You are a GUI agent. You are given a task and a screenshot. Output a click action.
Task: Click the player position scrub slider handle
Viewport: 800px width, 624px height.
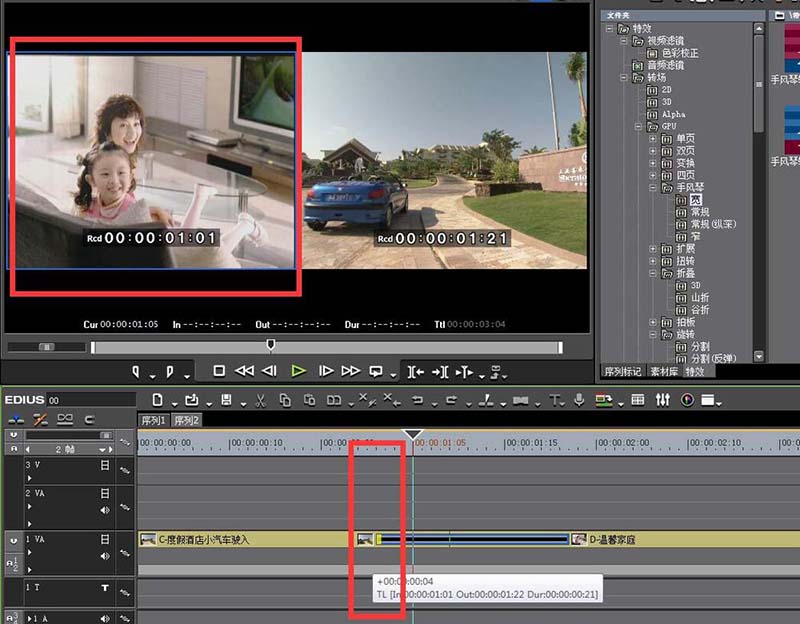coord(270,345)
